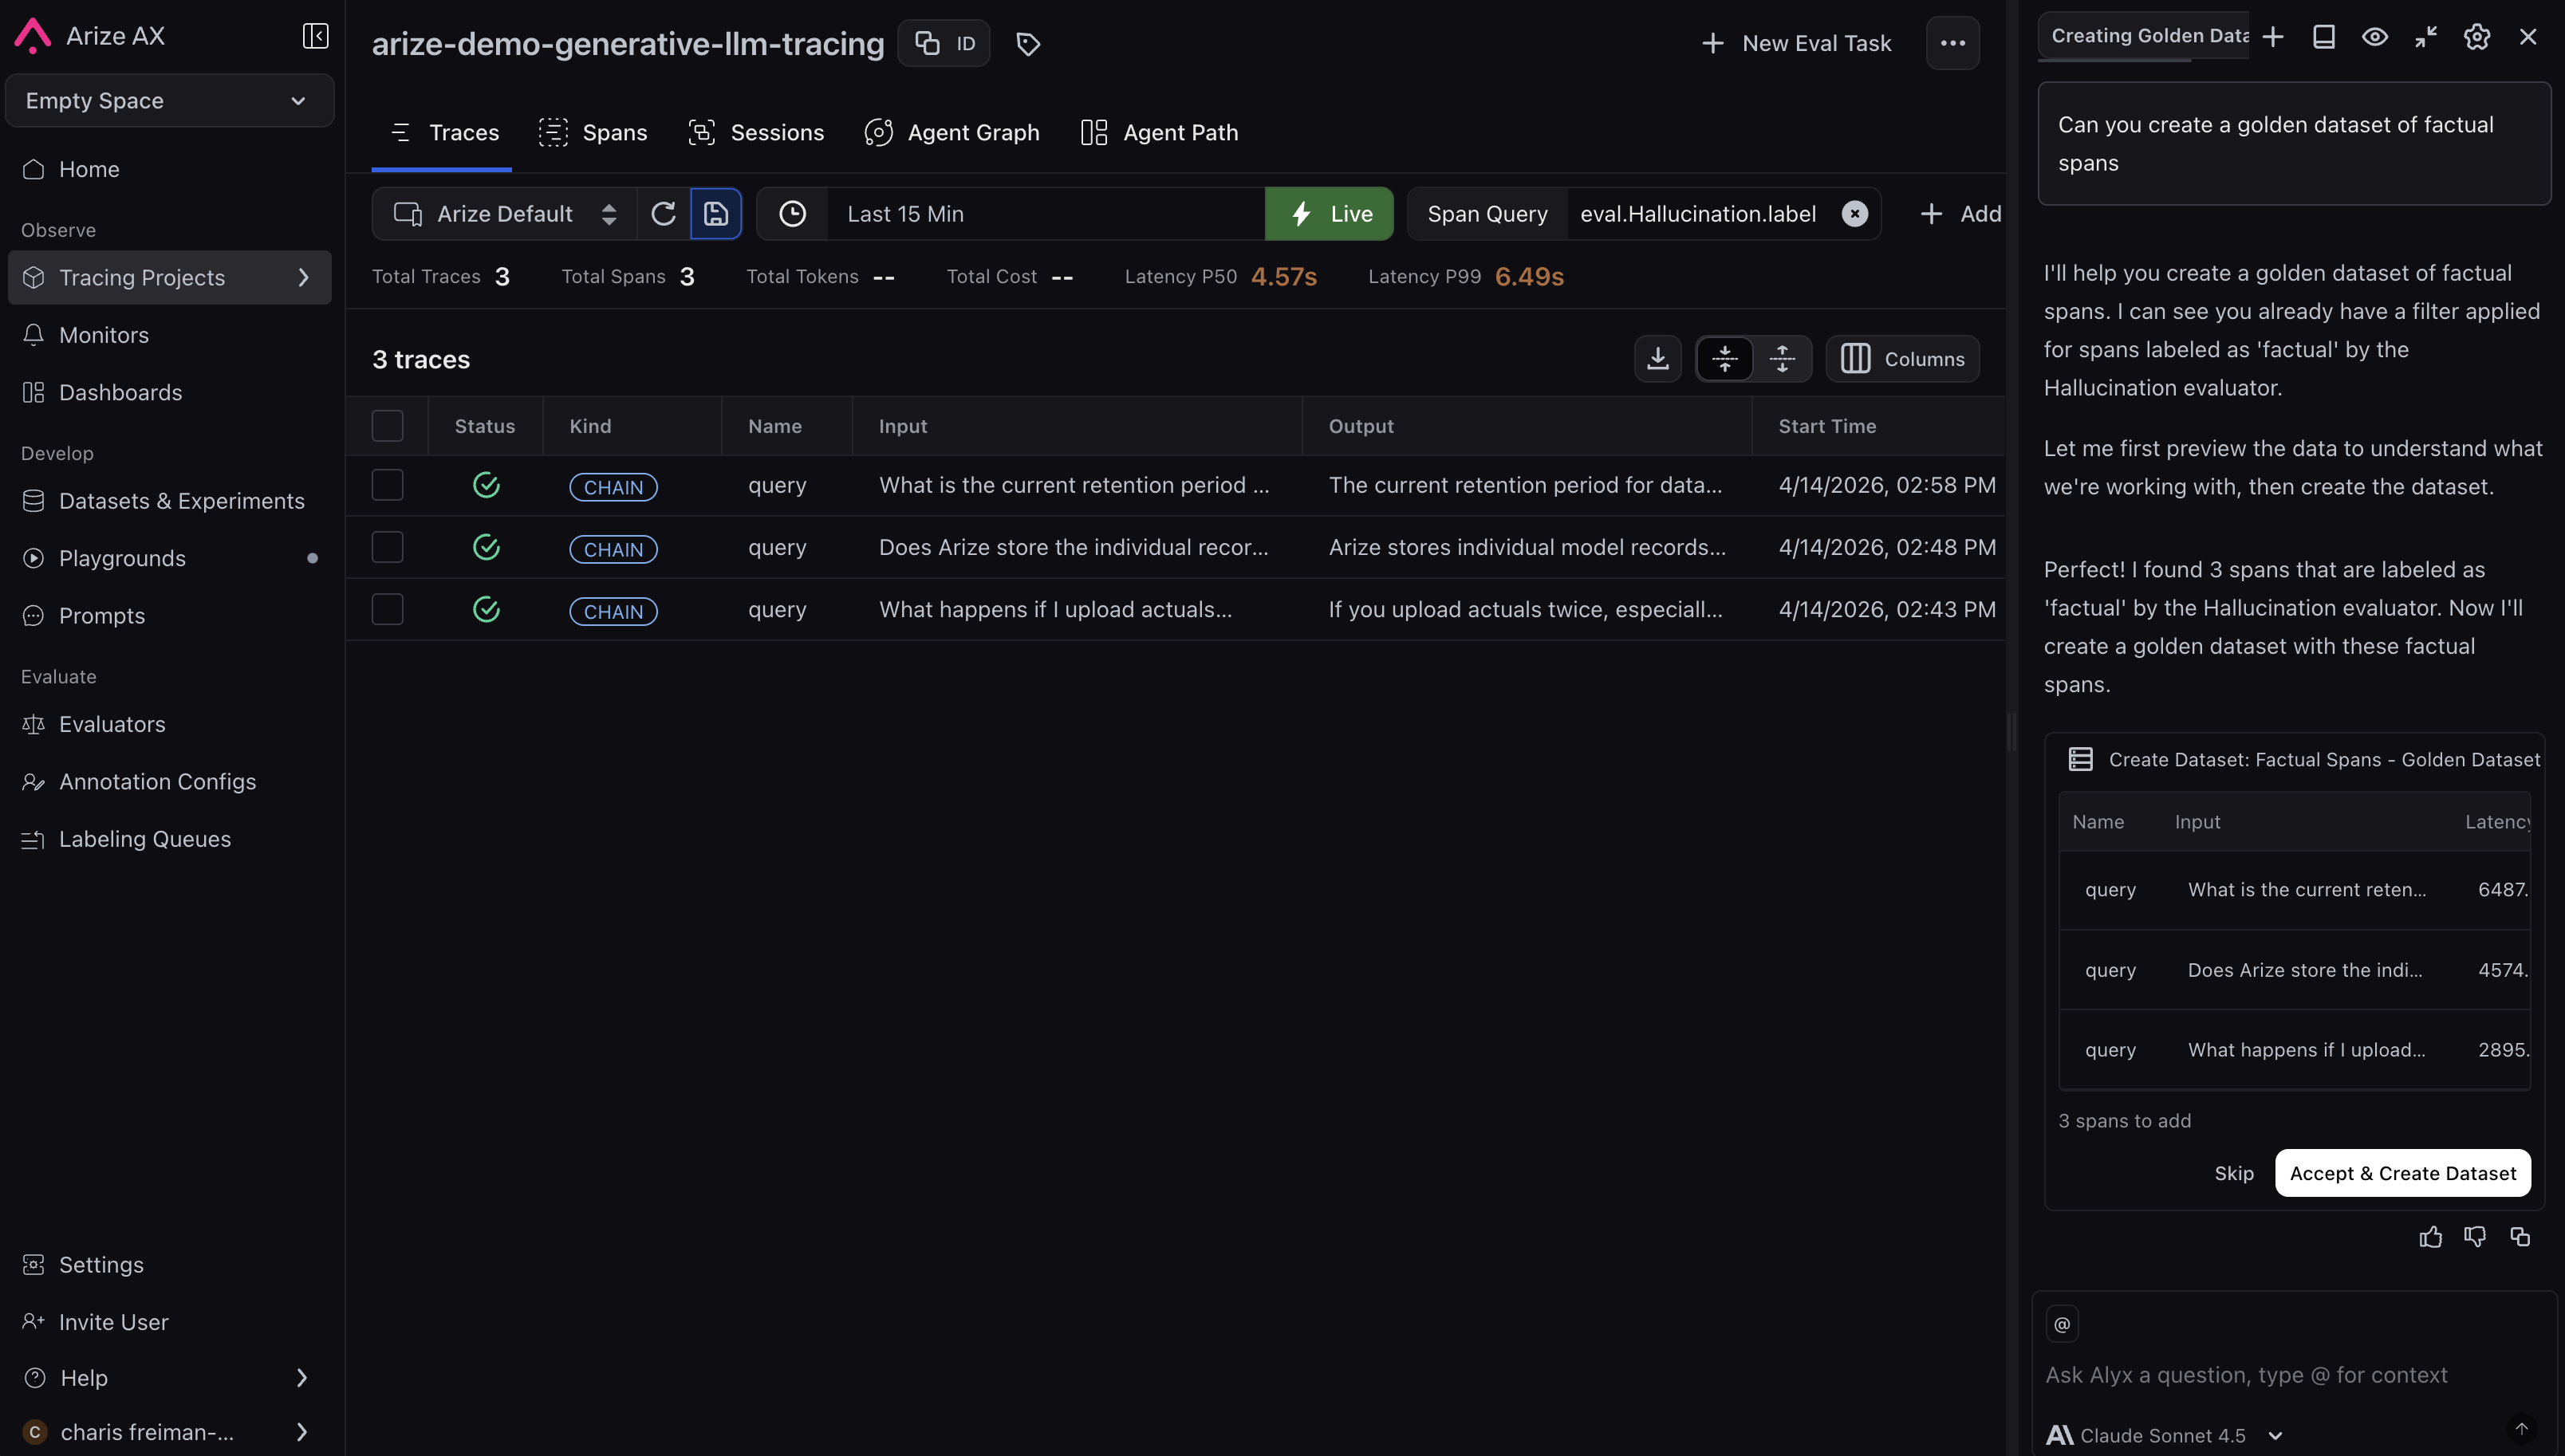The height and width of the screenshot is (1456, 2565).
Task: Open the project tags icon
Action: click(x=1028, y=43)
